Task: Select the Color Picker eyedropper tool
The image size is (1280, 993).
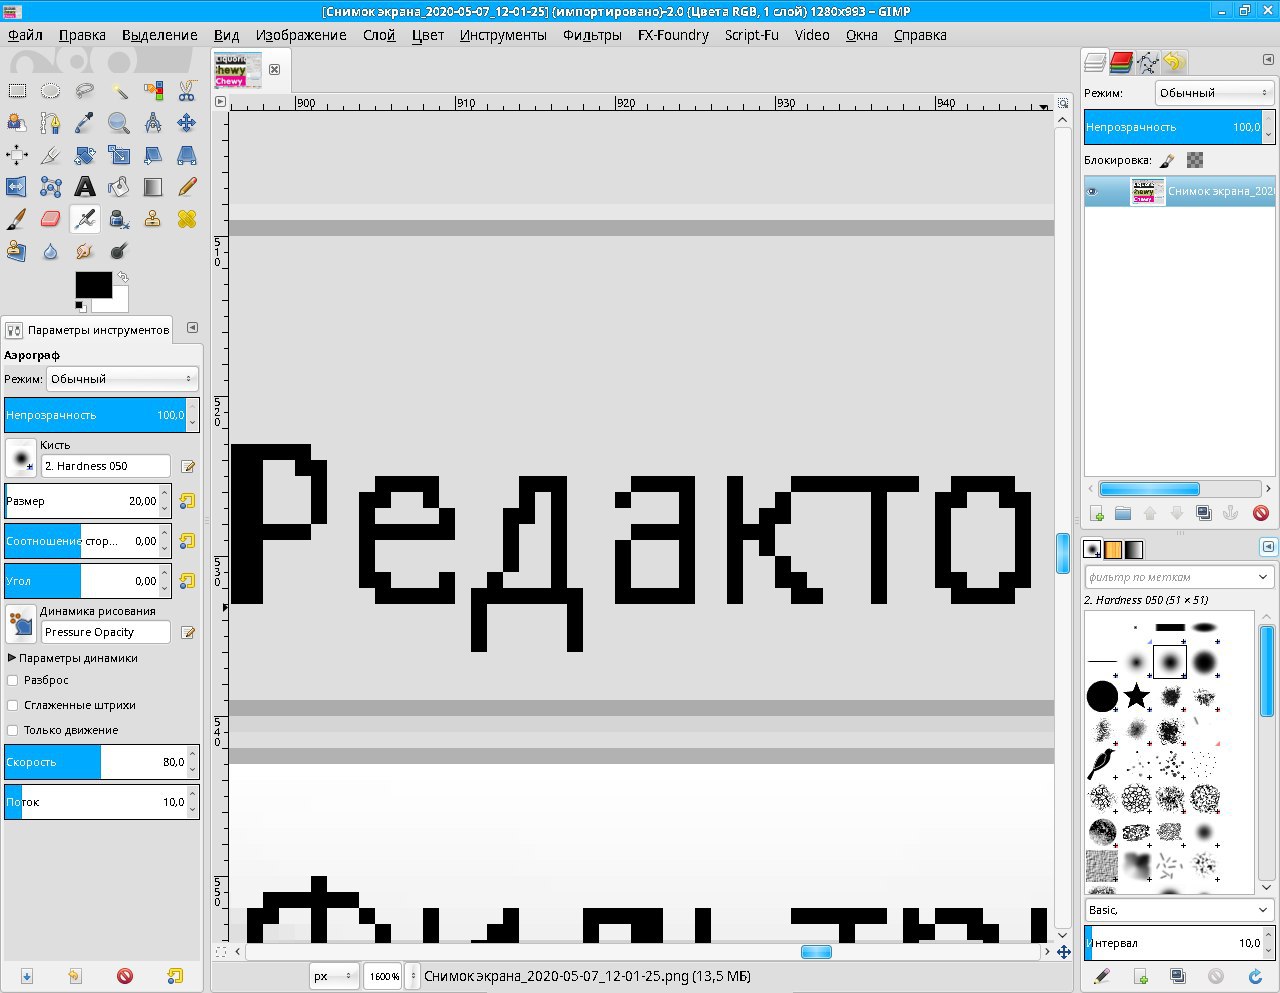Action: click(x=85, y=123)
